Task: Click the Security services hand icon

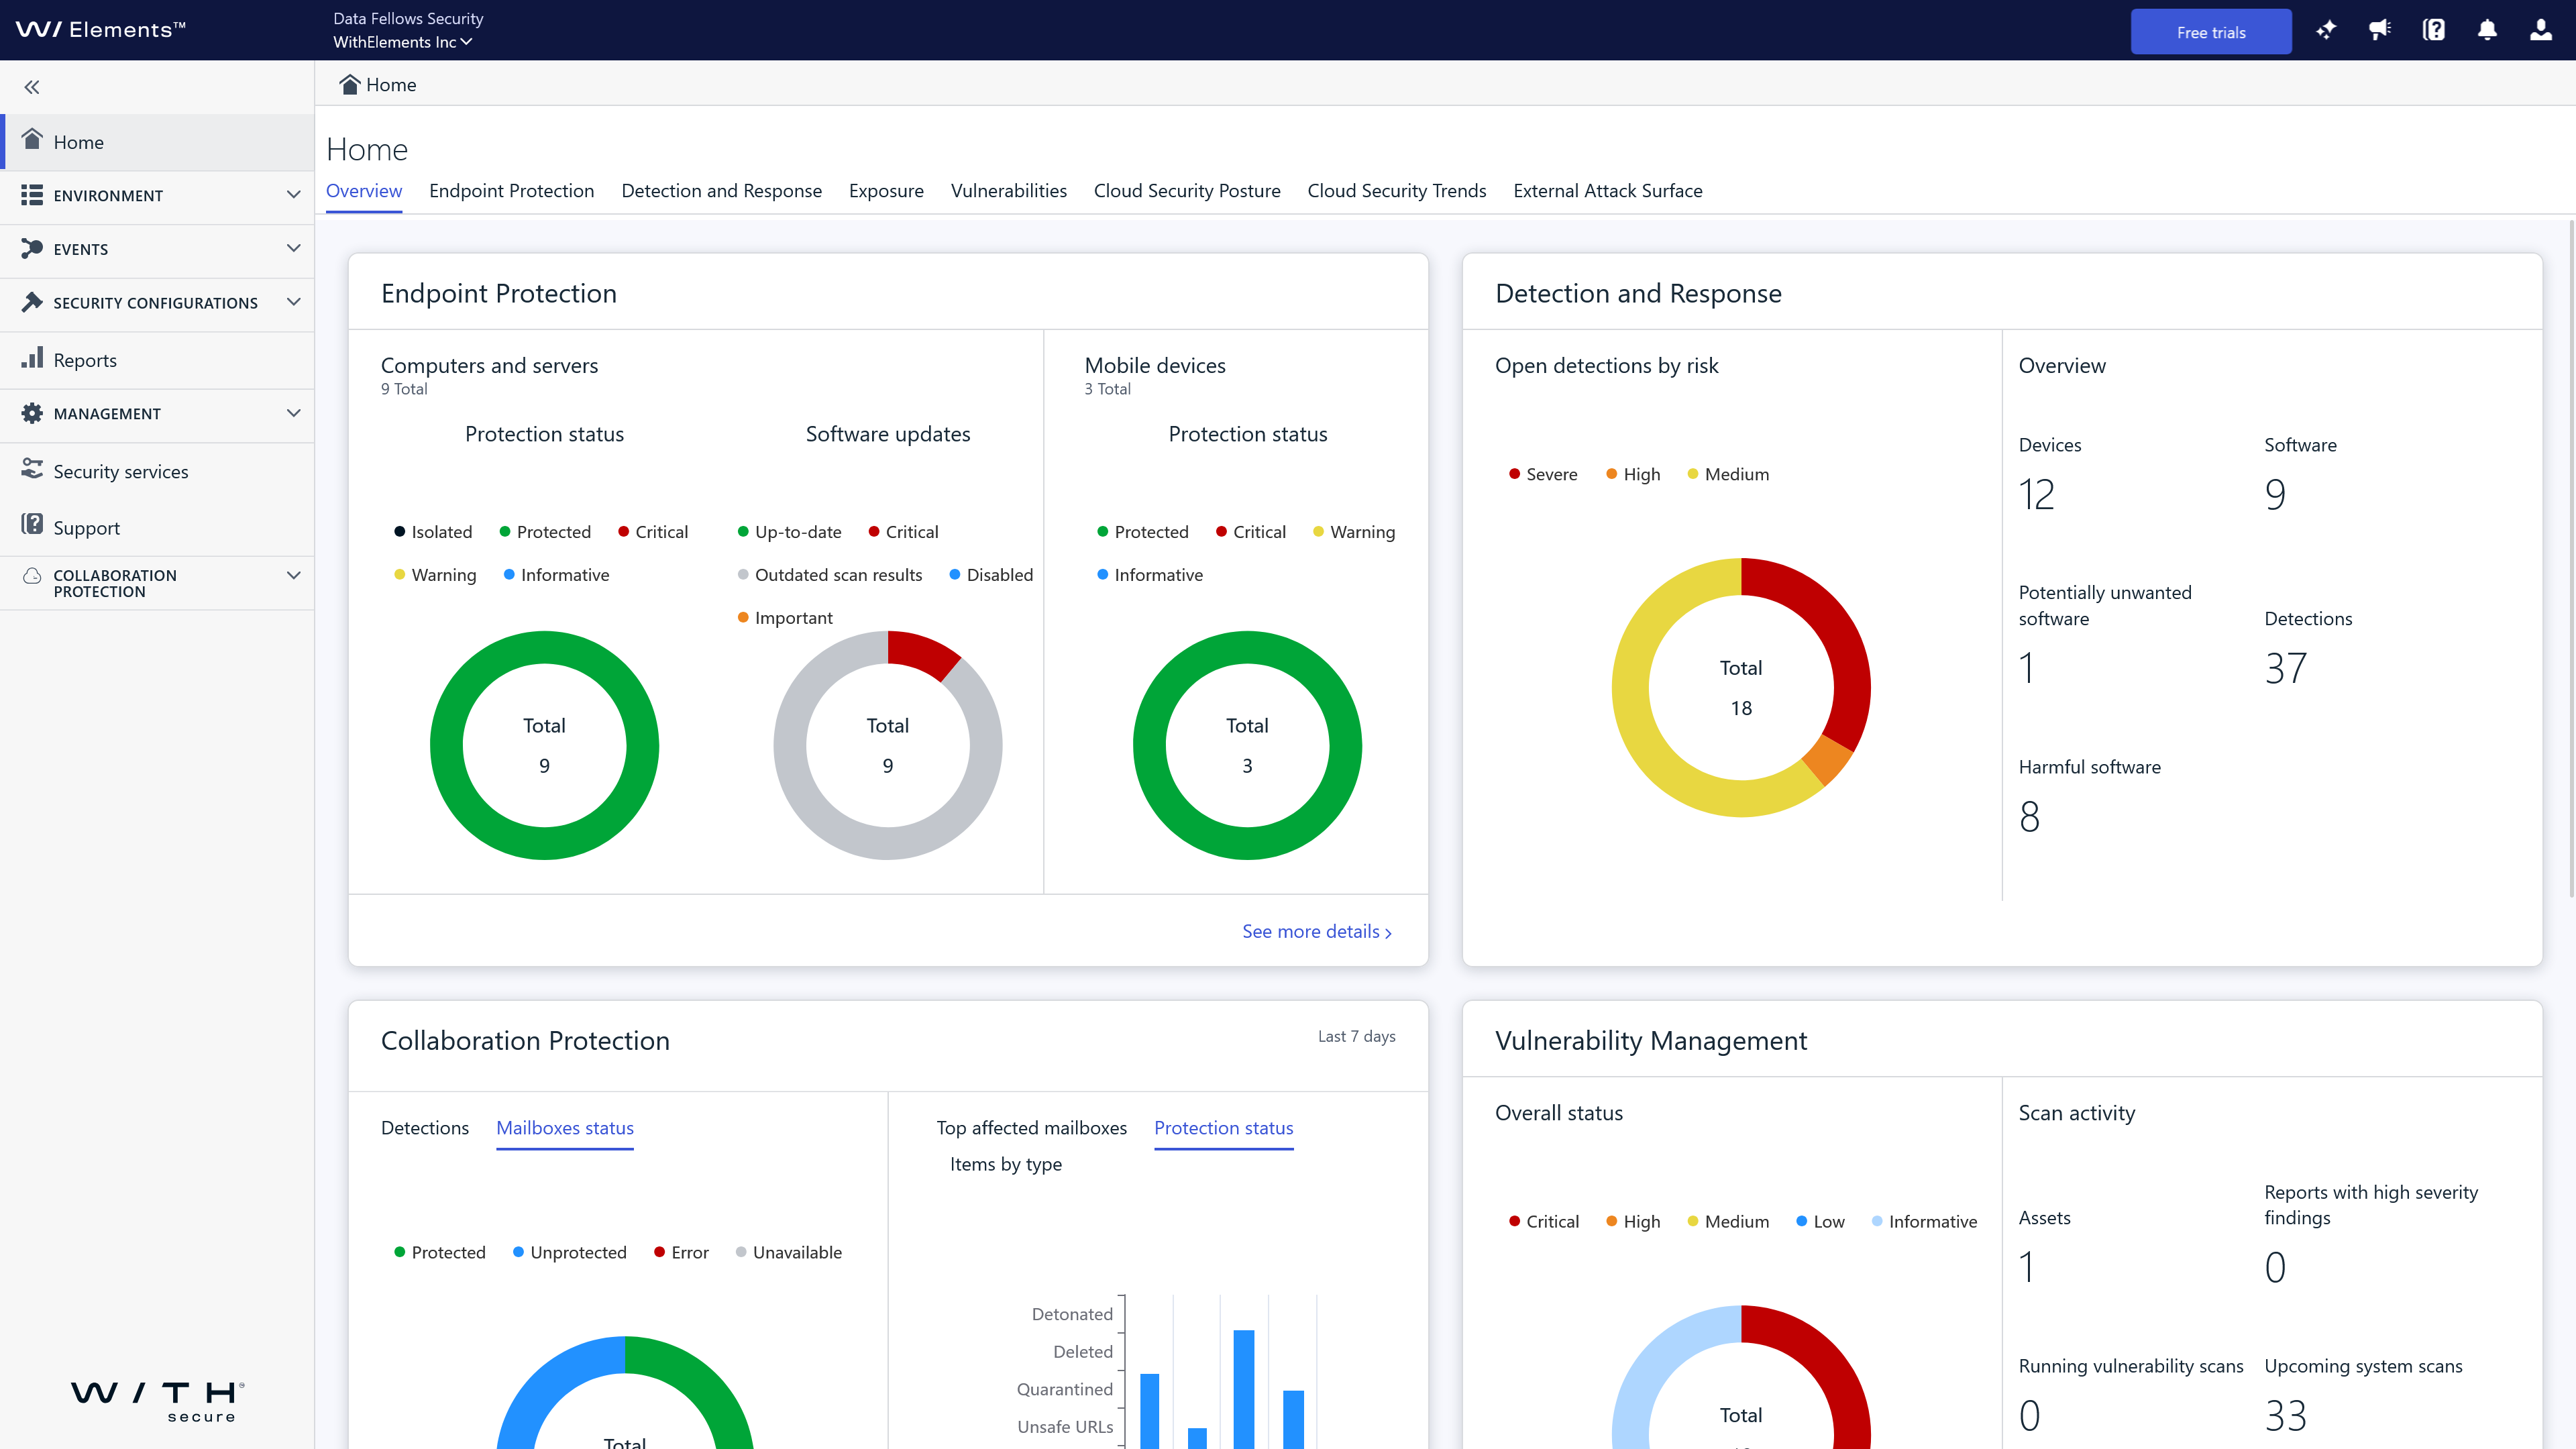Action: [32, 469]
